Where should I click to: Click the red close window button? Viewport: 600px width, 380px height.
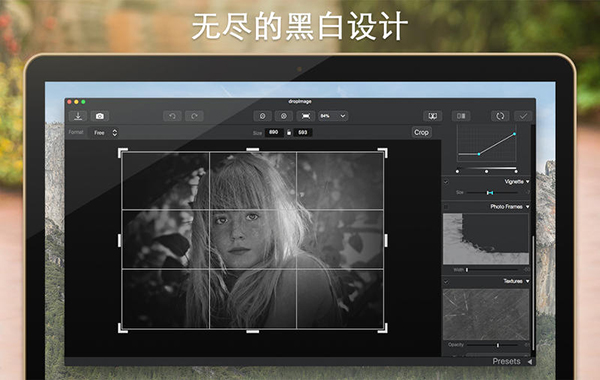click(x=69, y=102)
